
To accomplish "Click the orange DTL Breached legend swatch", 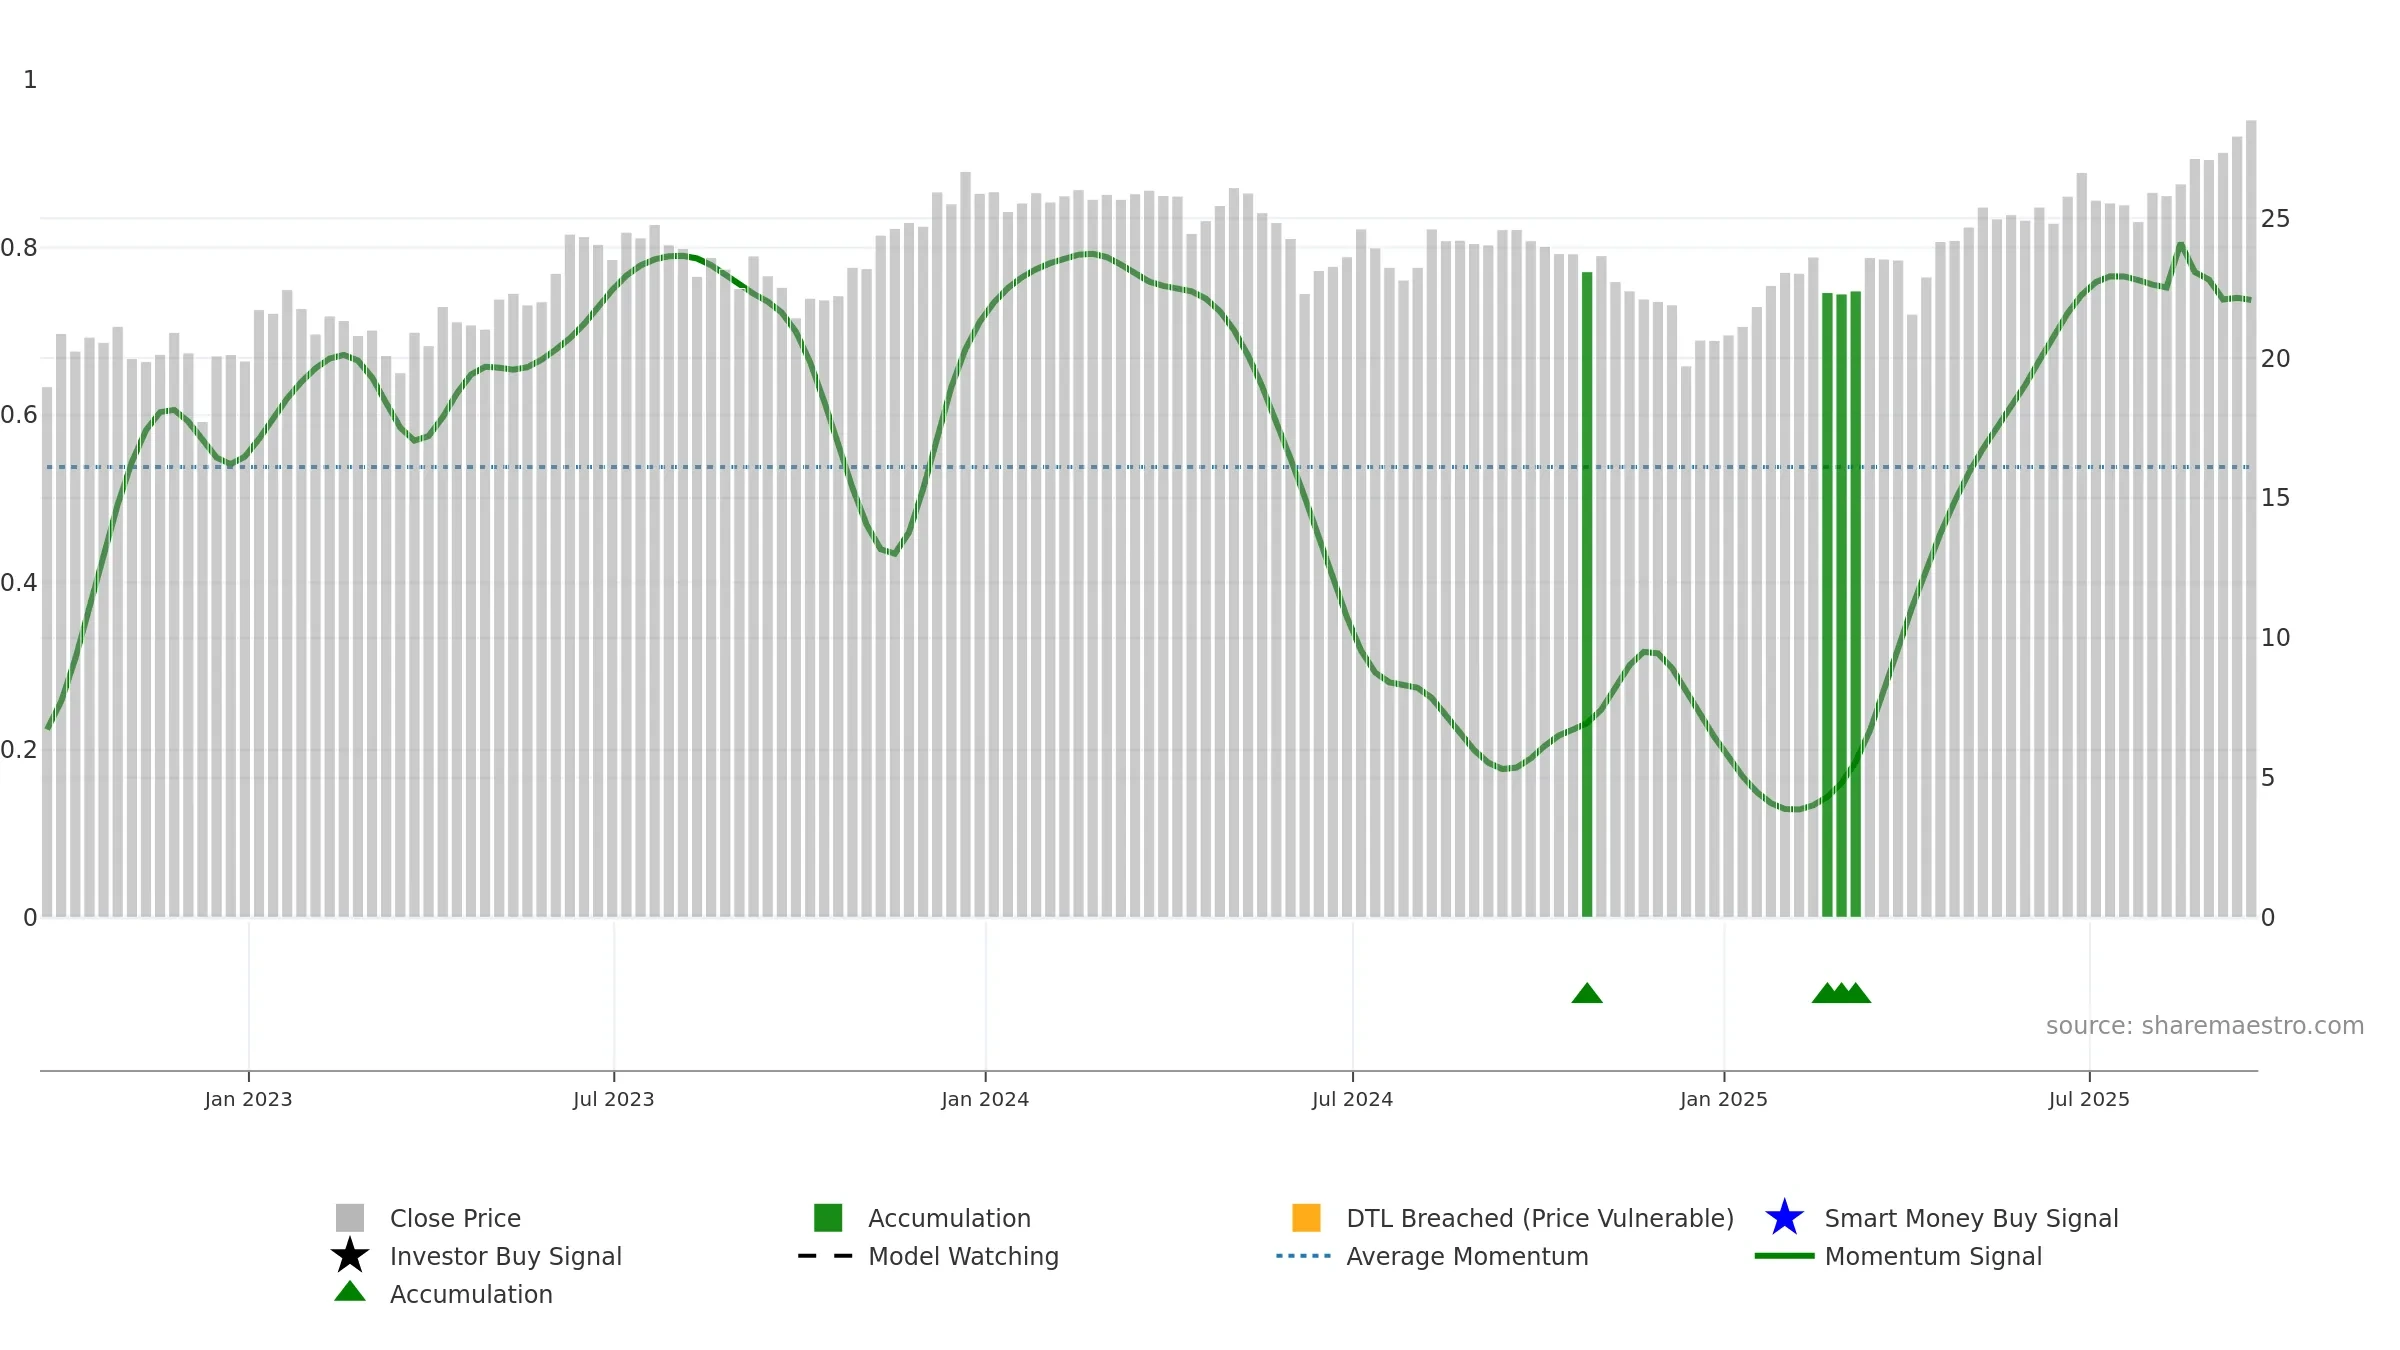I will [1306, 1218].
